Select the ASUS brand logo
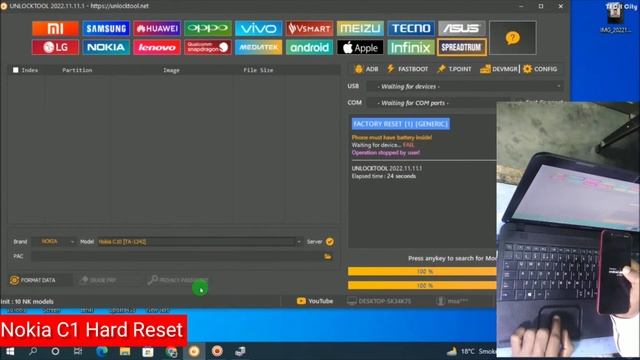 pos(462,28)
